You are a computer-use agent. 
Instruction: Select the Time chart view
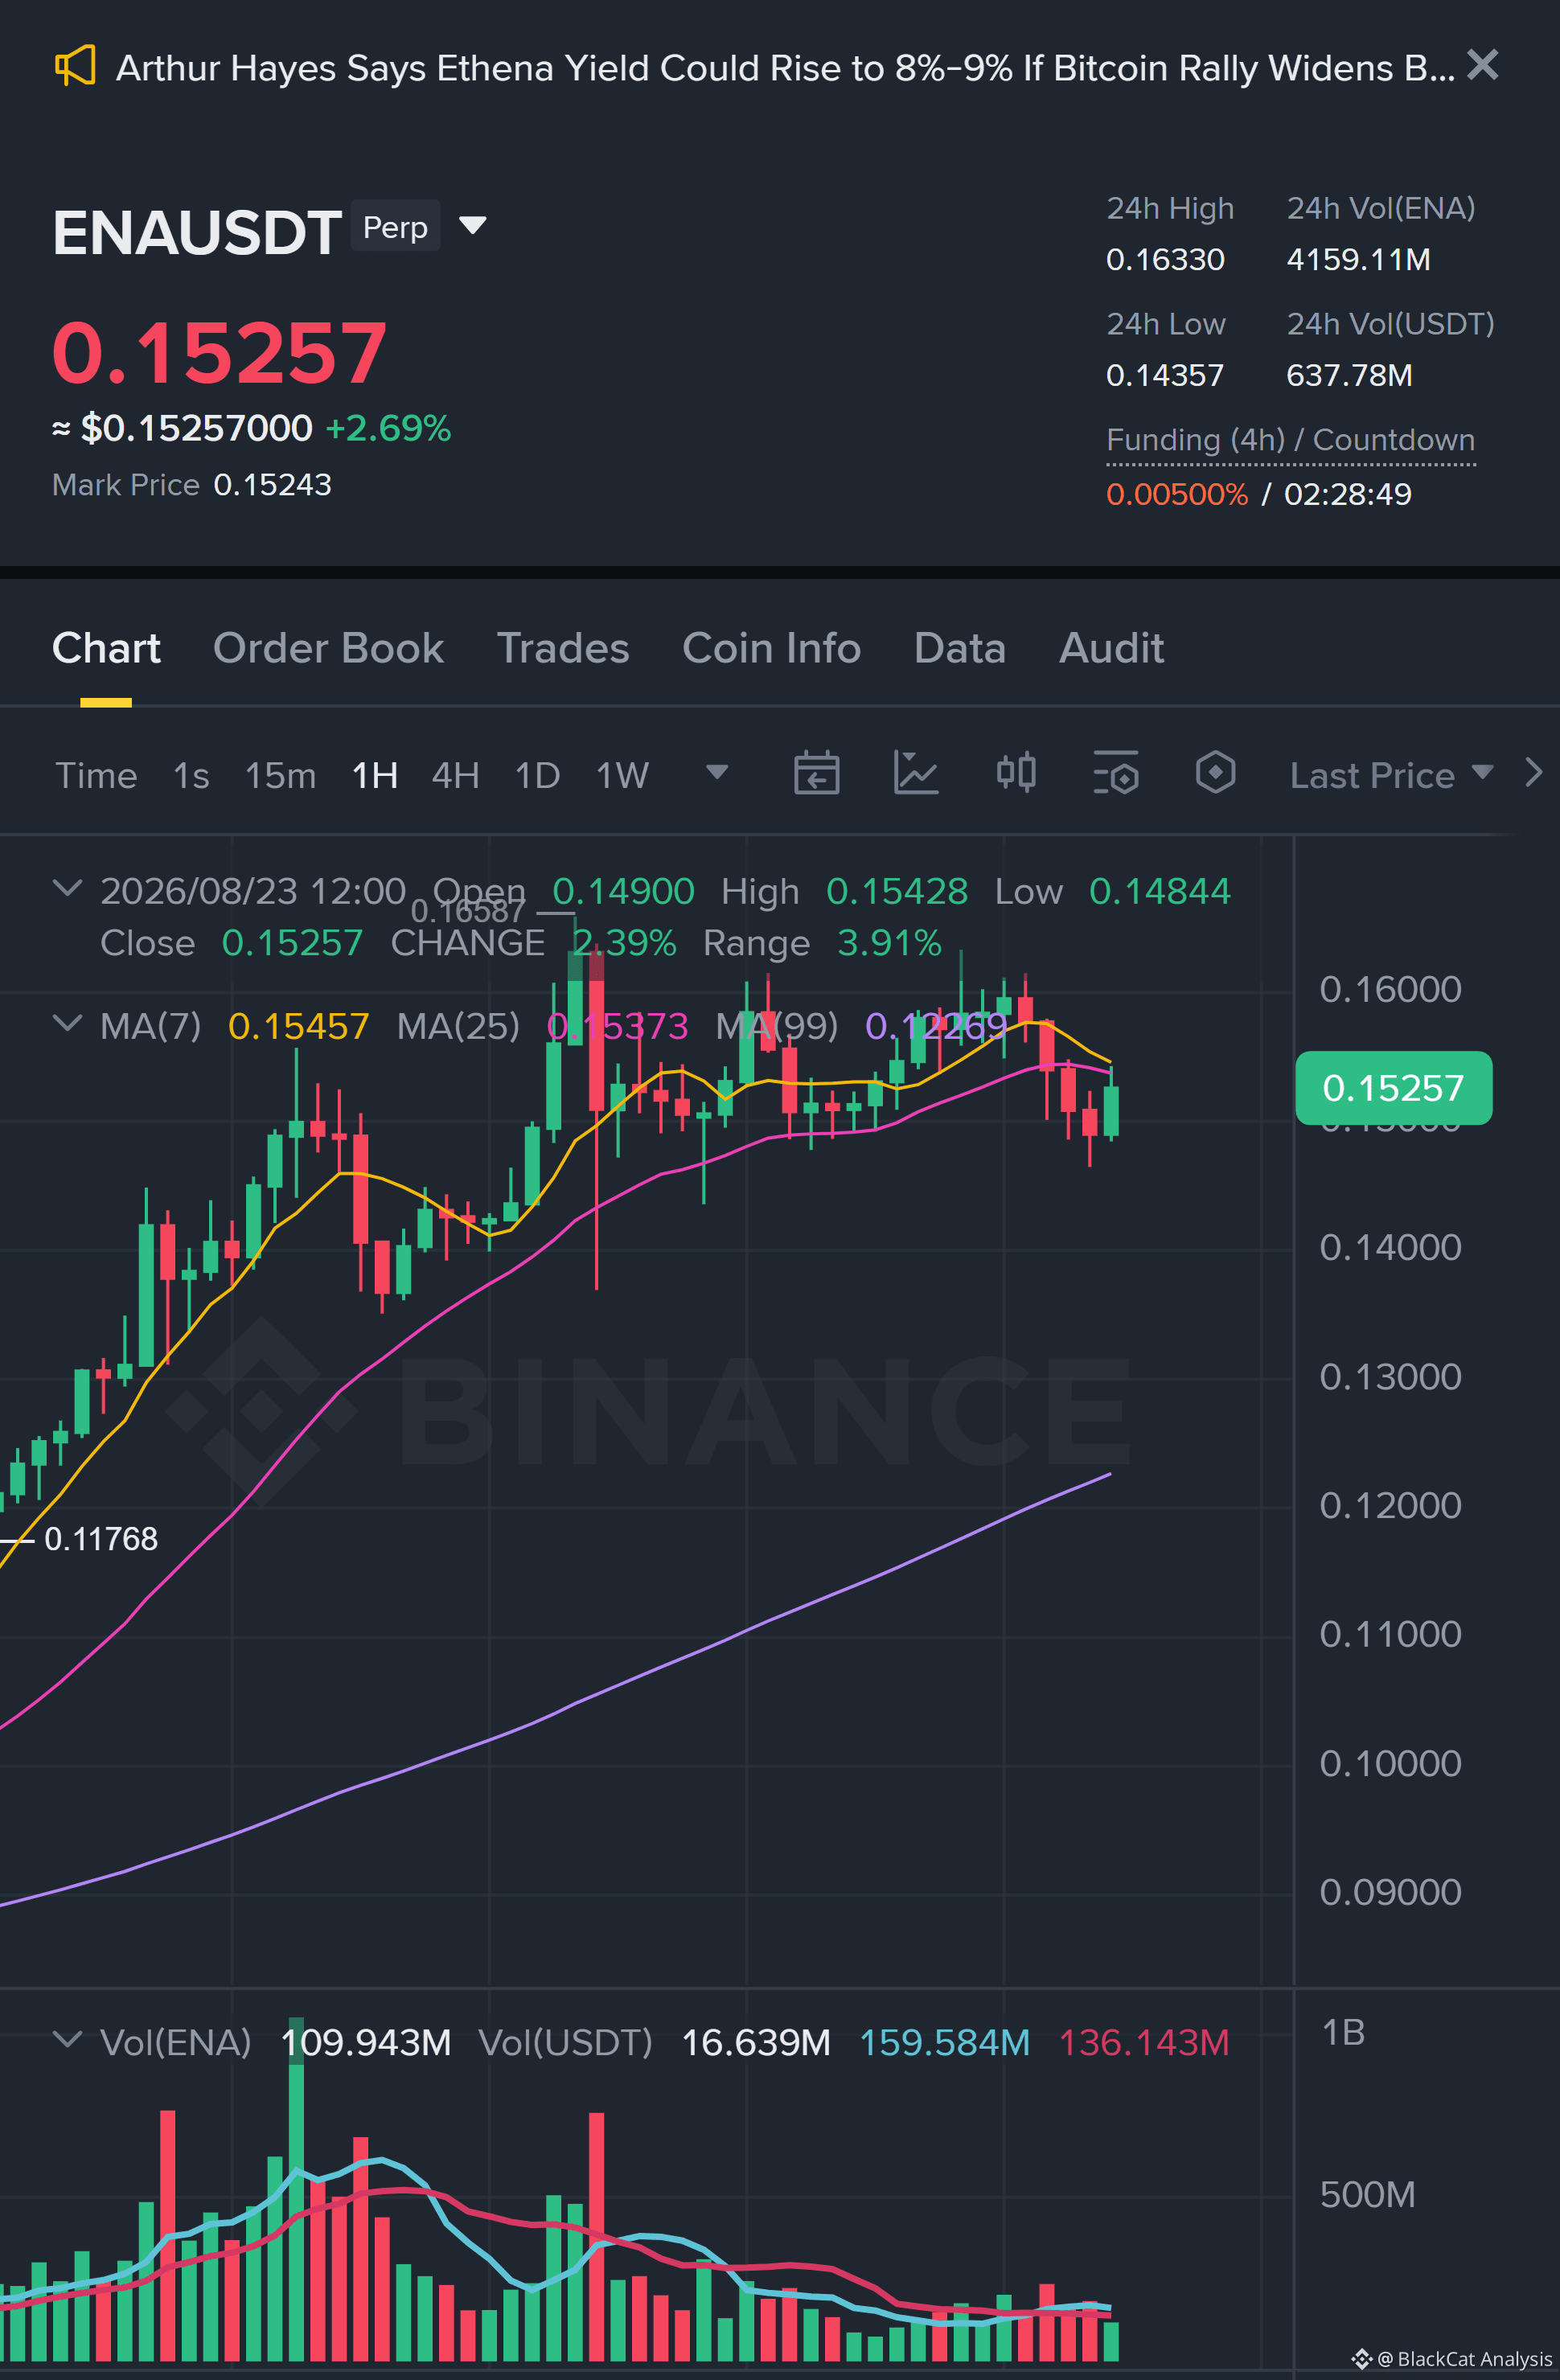coord(96,775)
